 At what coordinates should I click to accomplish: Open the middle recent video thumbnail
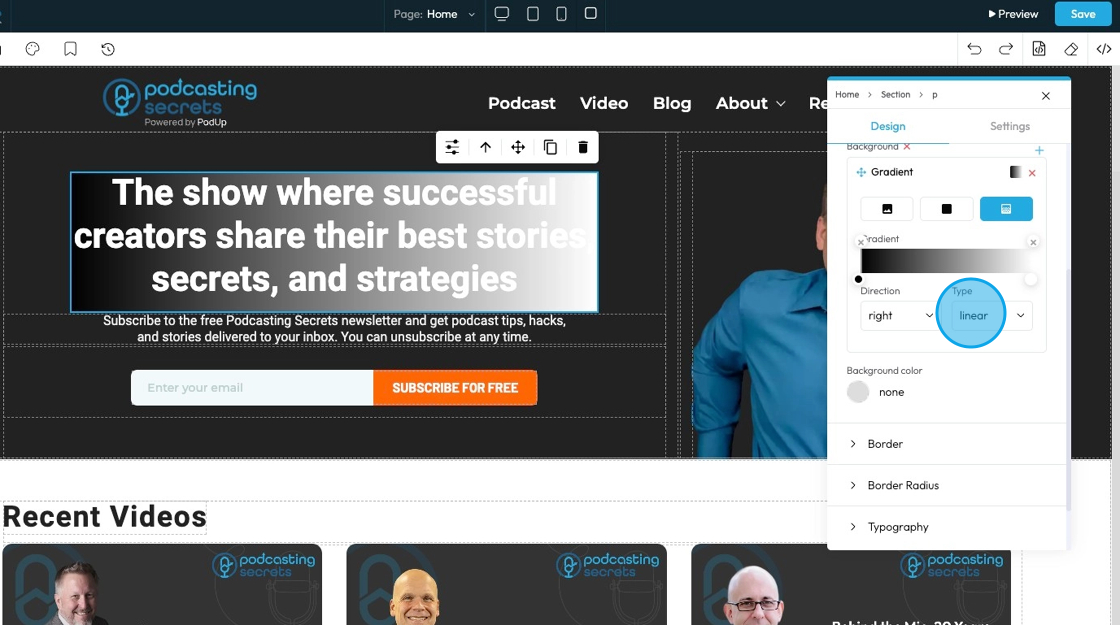(x=506, y=584)
